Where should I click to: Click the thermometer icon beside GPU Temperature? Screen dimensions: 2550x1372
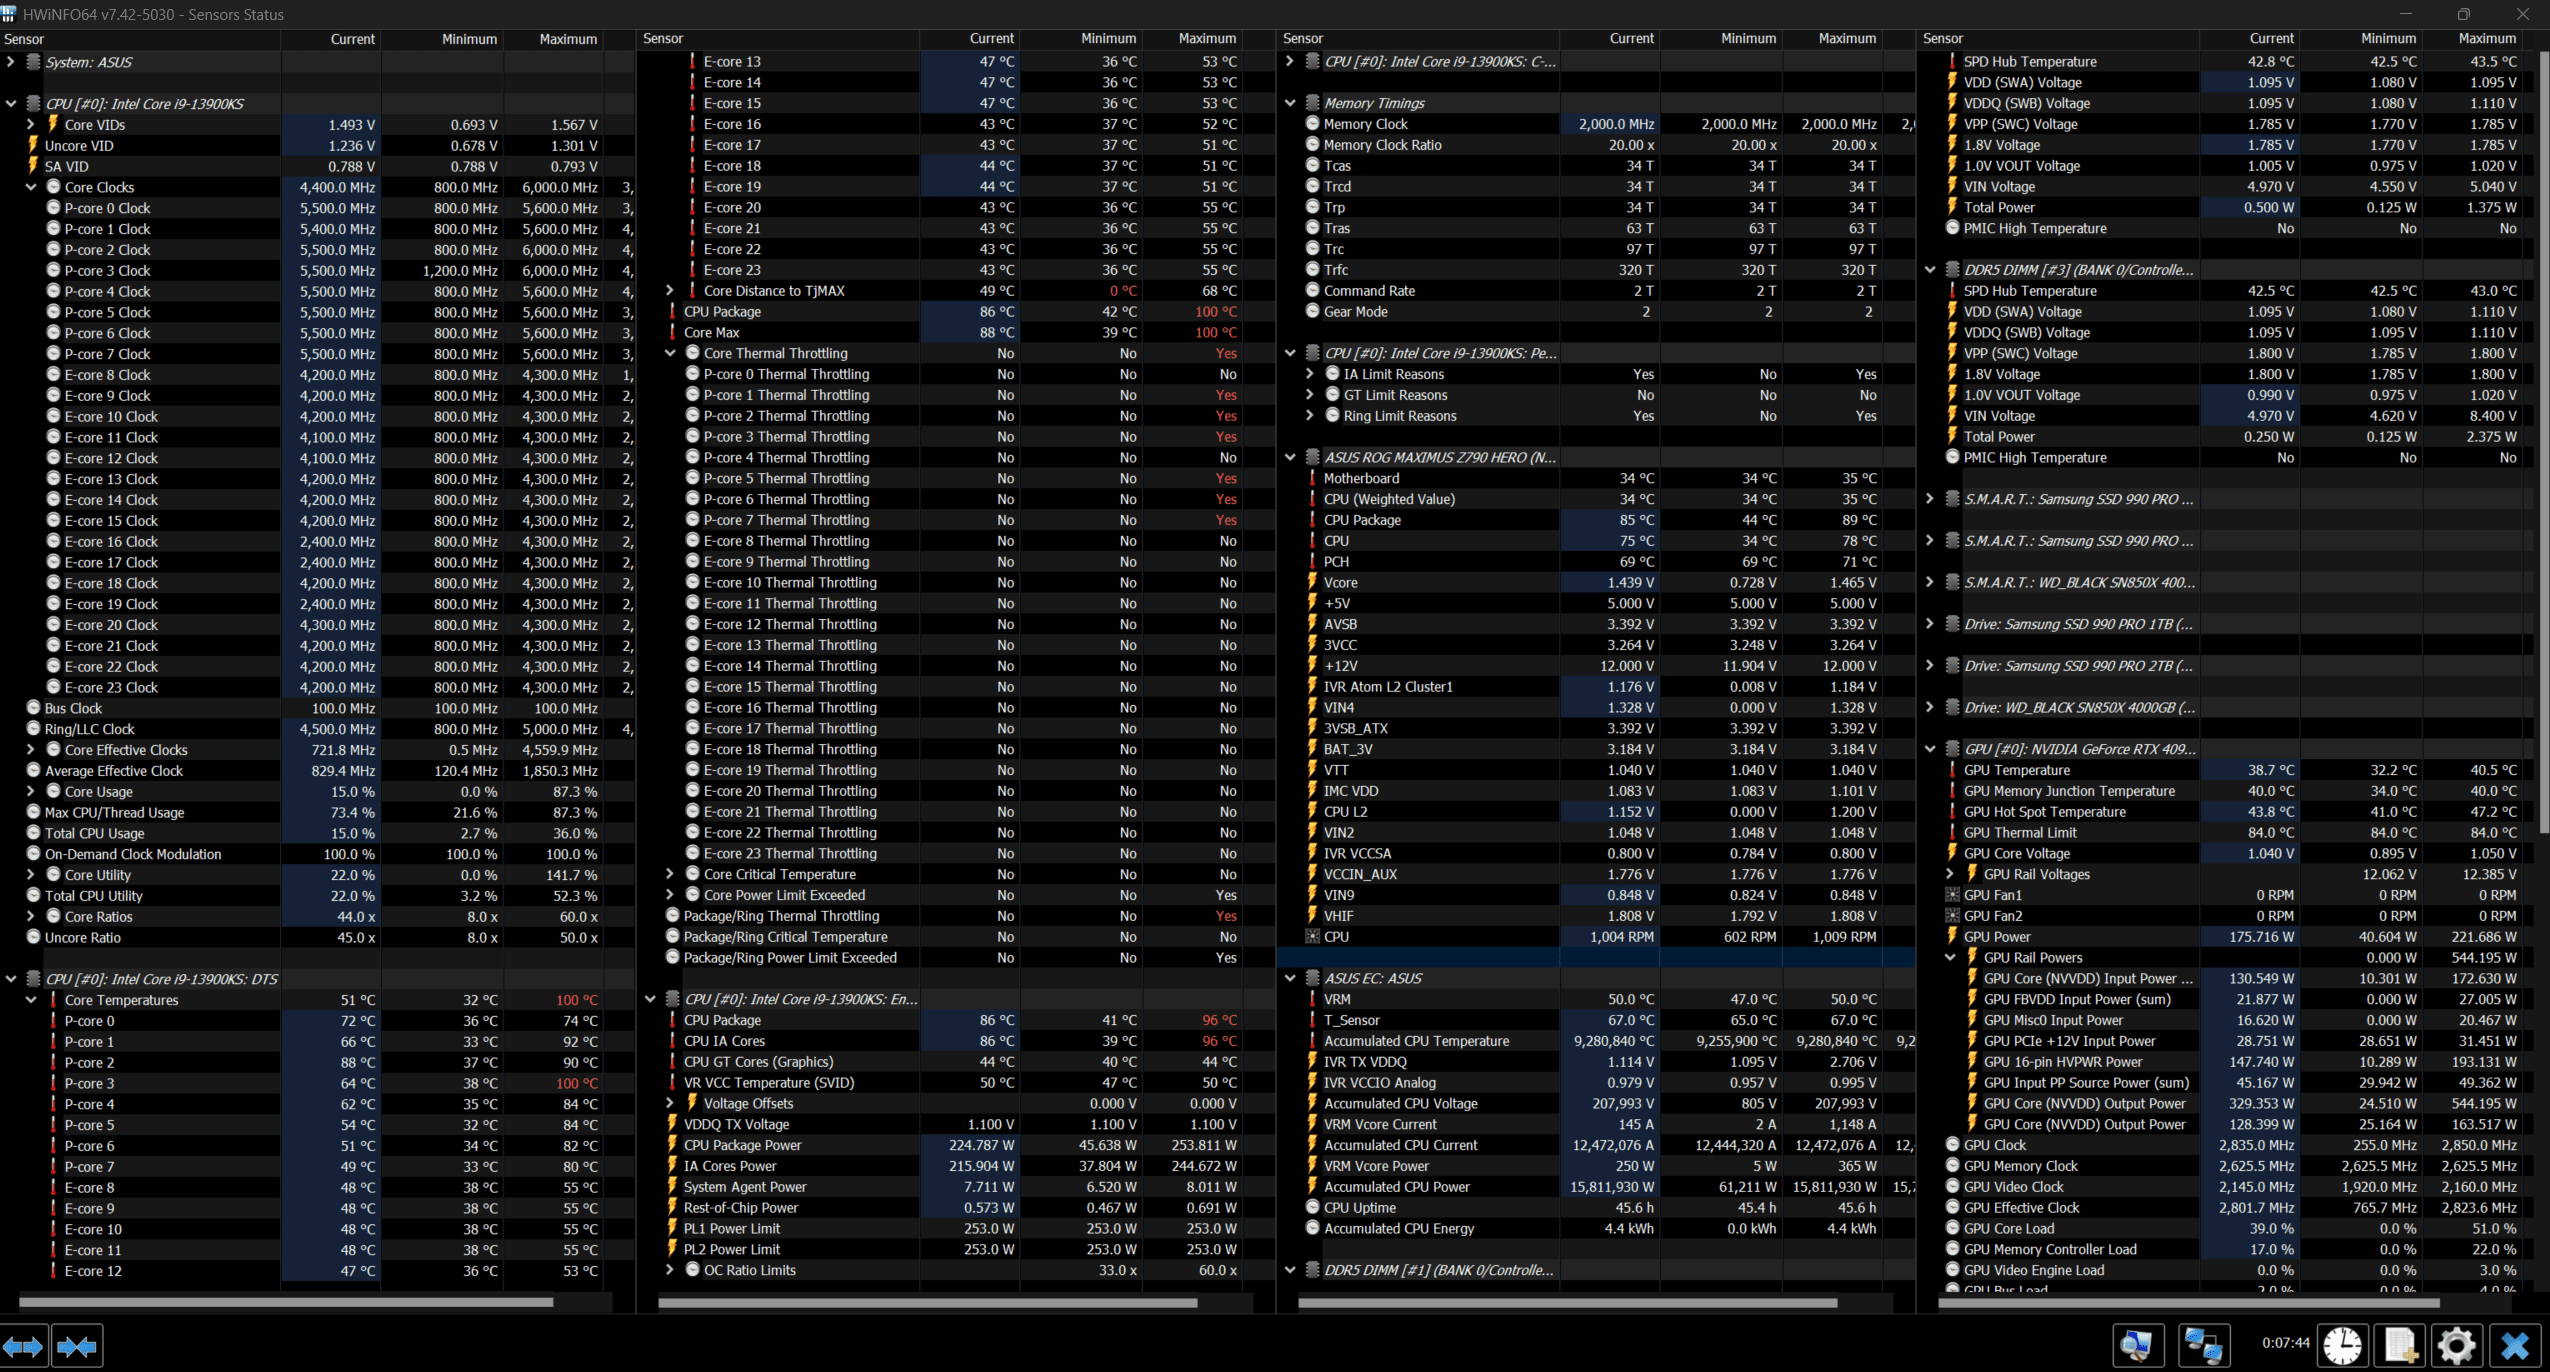click(x=1952, y=770)
